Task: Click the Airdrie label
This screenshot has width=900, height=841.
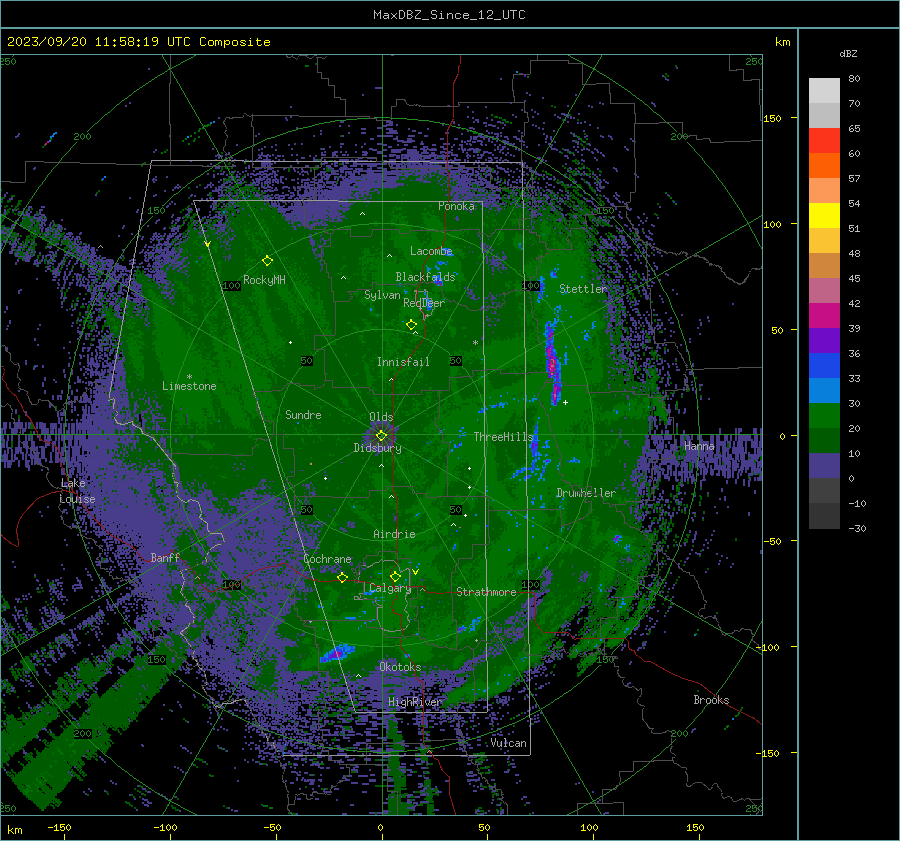Action: tap(394, 534)
